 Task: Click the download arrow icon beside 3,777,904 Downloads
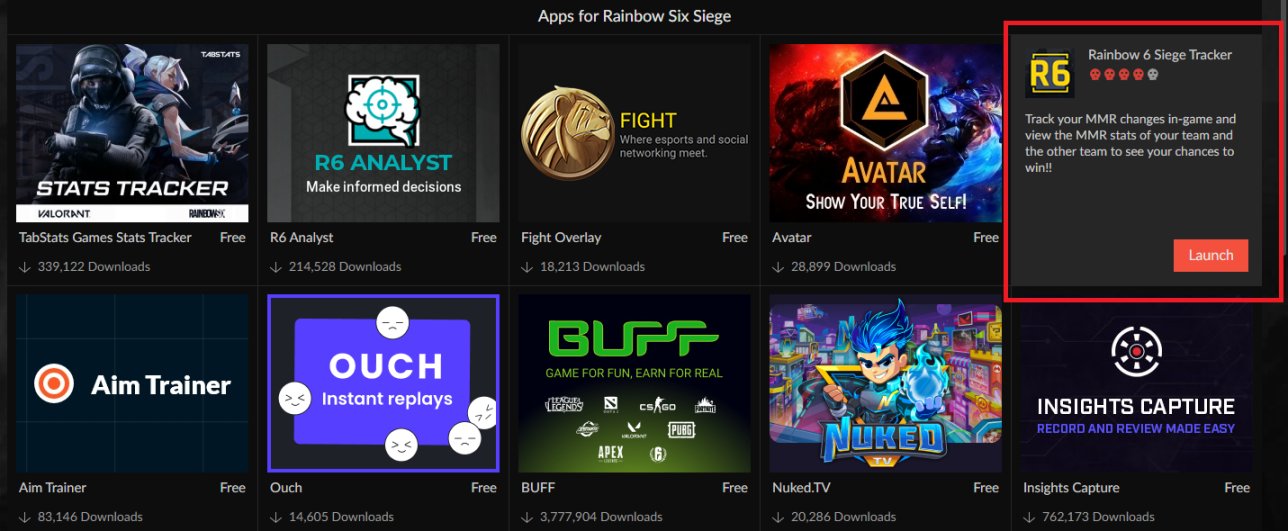click(x=527, y=517)
